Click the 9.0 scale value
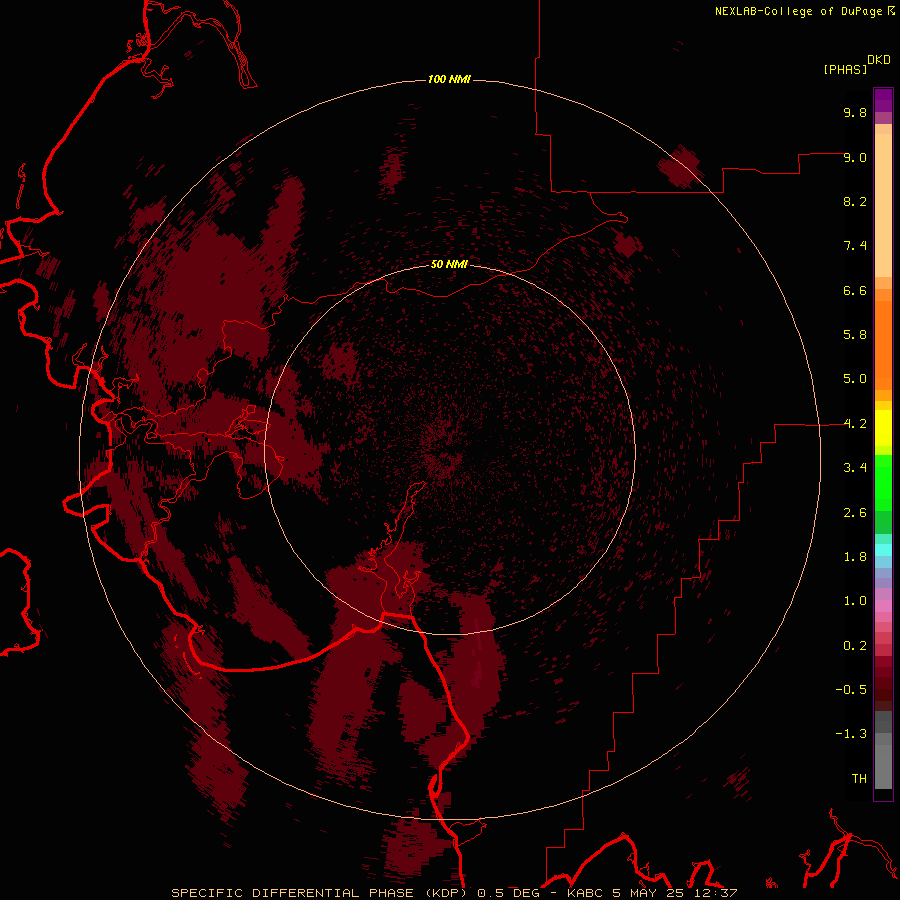900x900 pixels. [x=855, y=157]
